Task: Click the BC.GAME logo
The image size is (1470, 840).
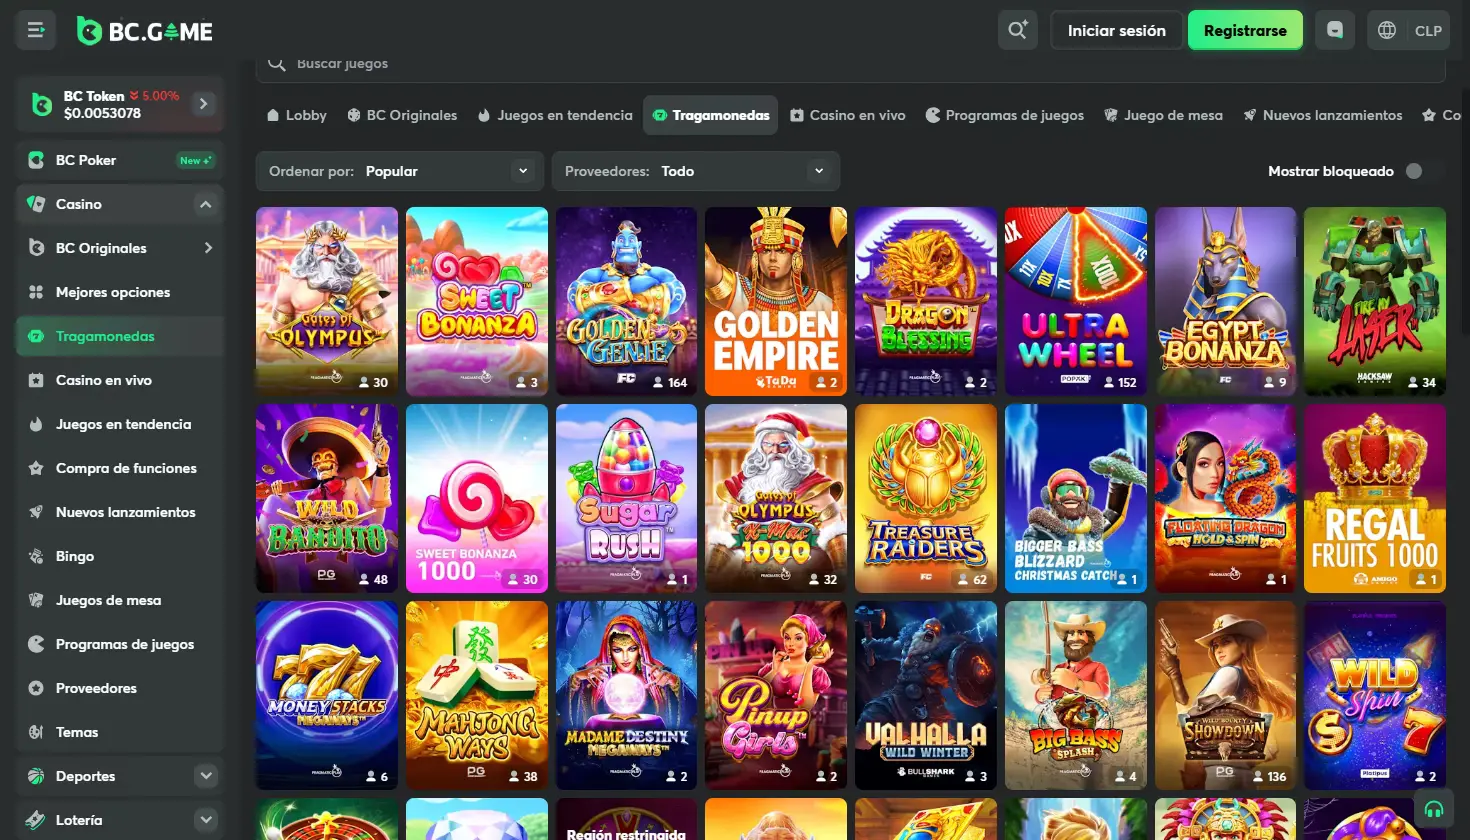Action: pos(145,31)
